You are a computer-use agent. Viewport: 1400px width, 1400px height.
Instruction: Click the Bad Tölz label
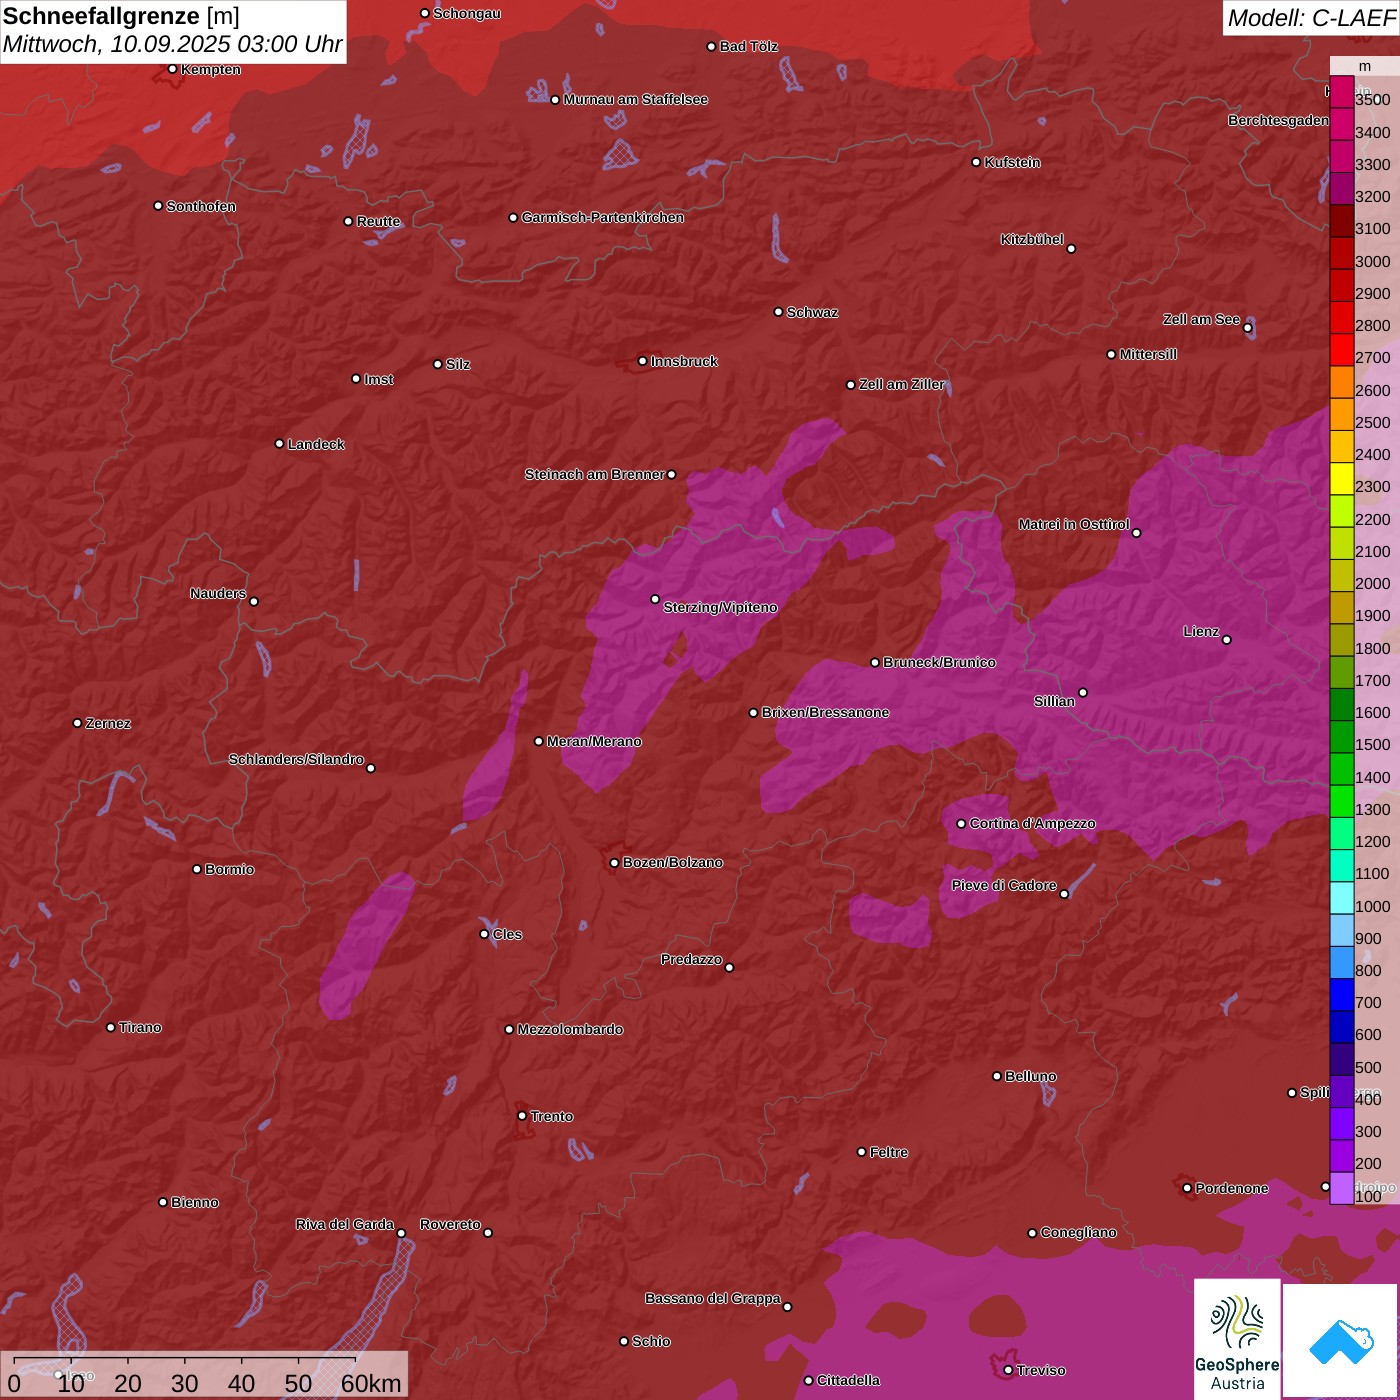pos(748,46)
